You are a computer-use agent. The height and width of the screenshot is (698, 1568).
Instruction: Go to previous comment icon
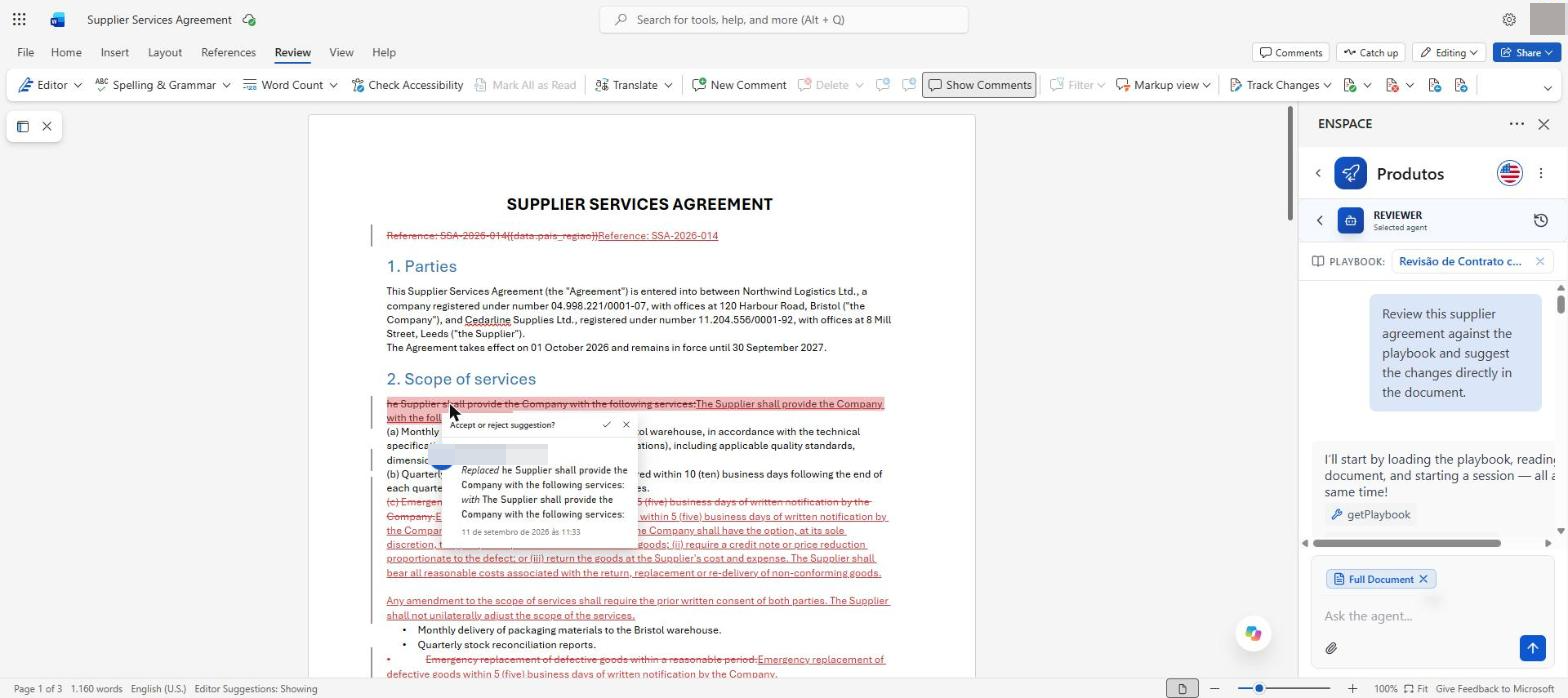pos(883,85)
